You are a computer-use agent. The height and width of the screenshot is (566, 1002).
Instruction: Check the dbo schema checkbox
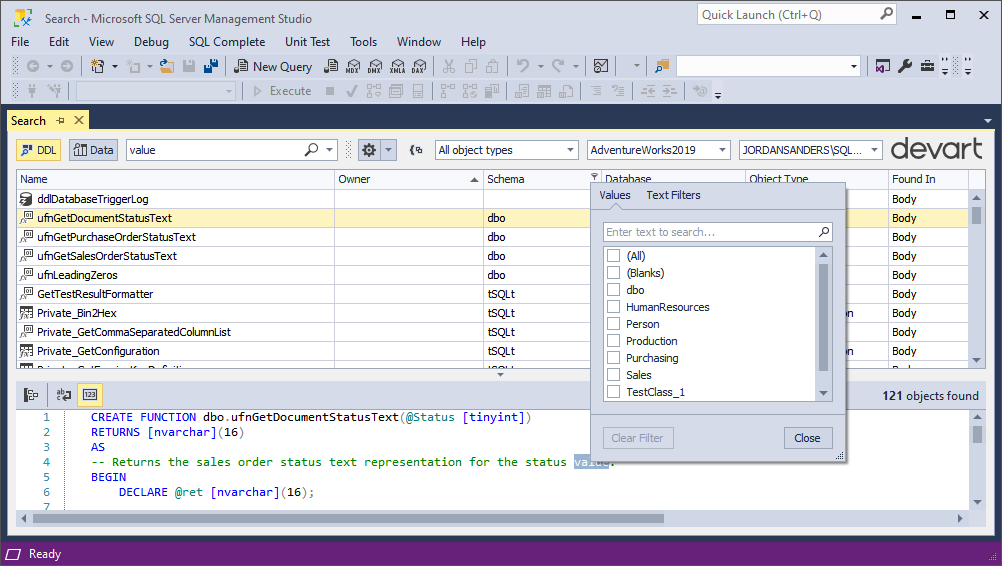coord(613,290)
